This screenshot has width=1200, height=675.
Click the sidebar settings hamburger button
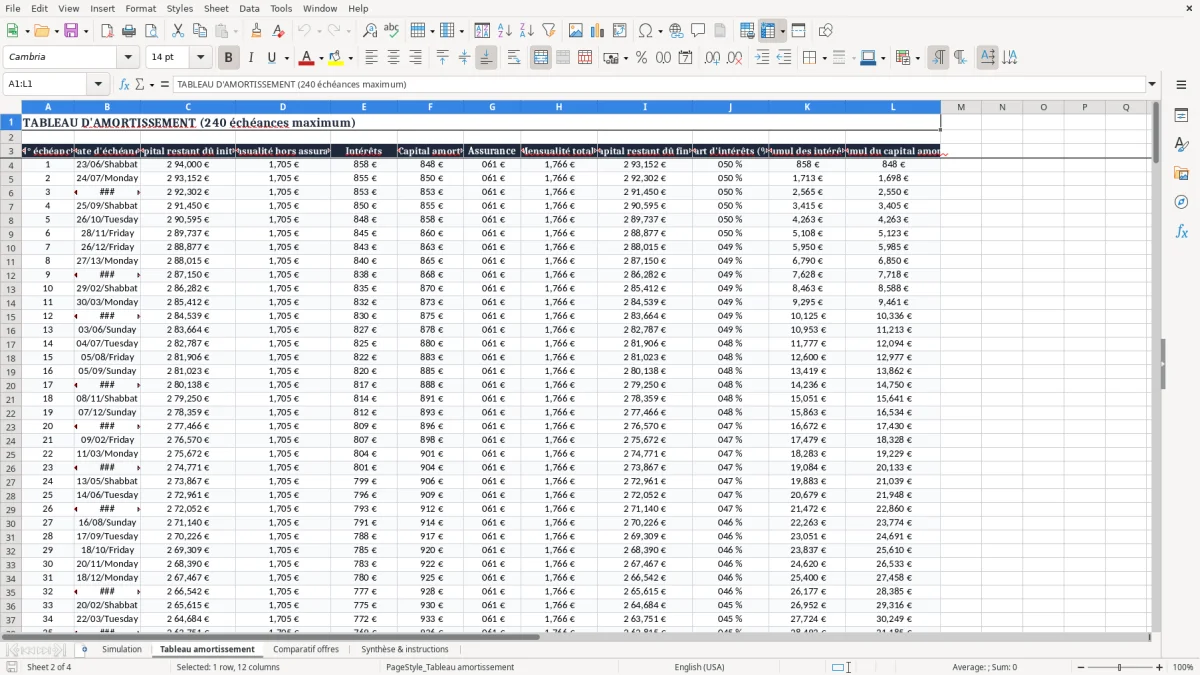[x=1181, y=84]
